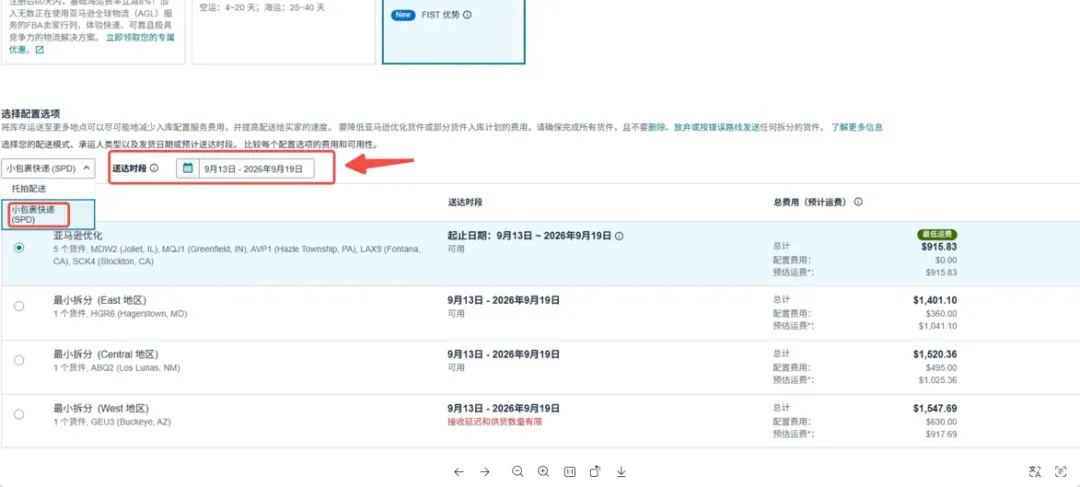Select 最小拆分 (West 地区) radio option
The height and width of the screenshot is (487, 1080).
tap(19, 414)
